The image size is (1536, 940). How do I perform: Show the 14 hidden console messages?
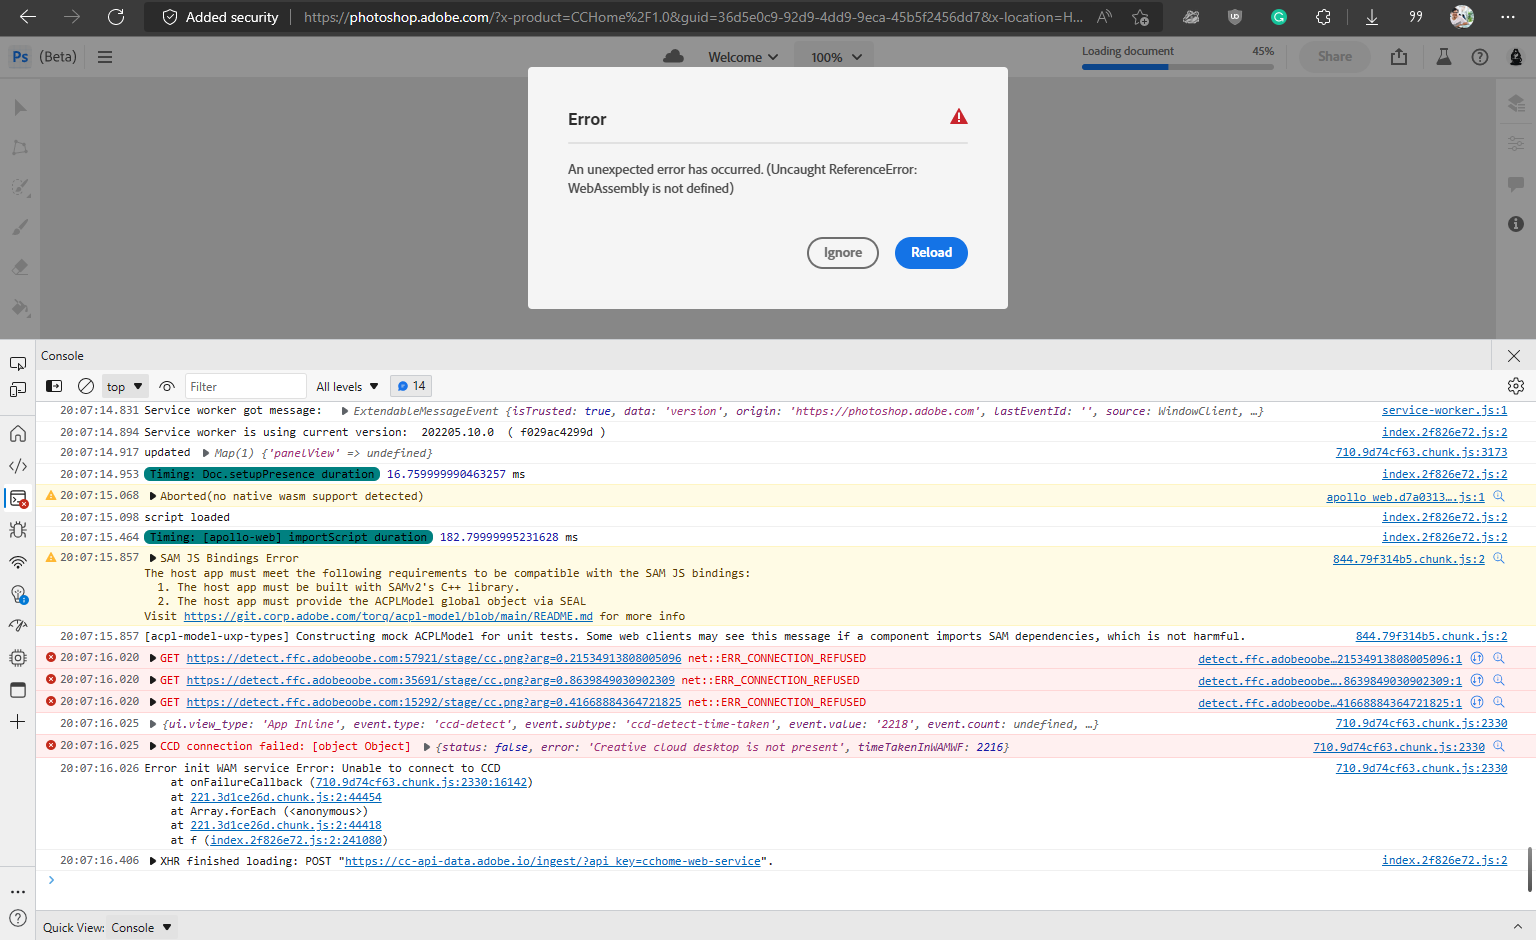tap(410, 385)
